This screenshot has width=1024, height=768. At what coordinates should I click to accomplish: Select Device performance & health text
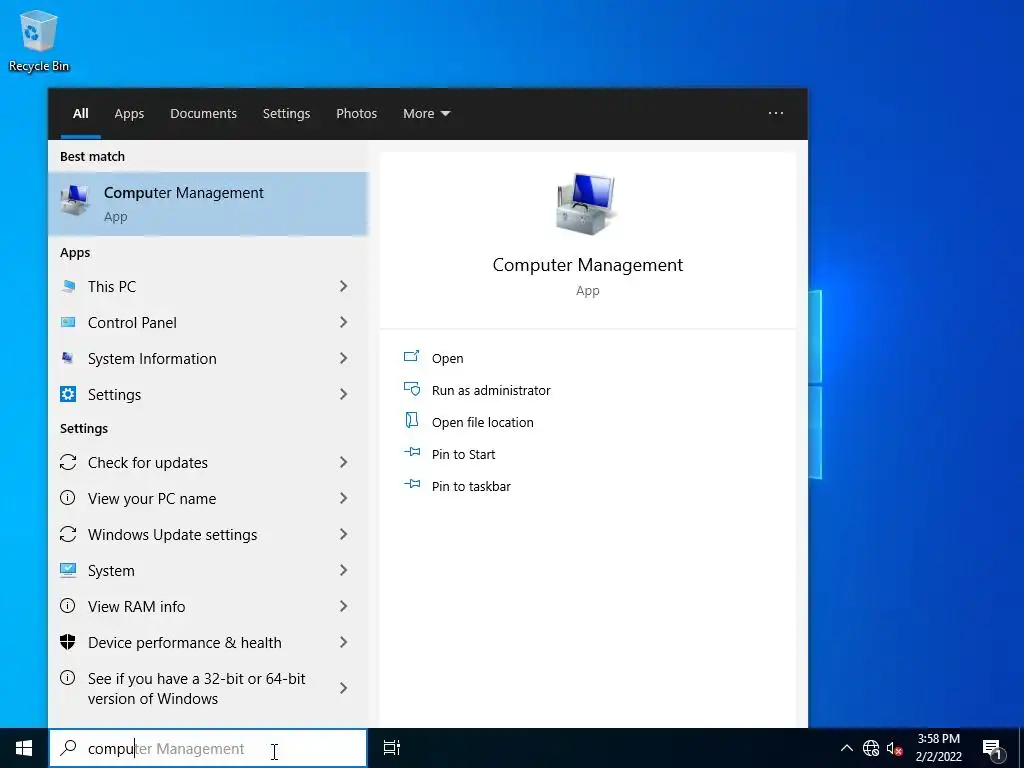(x=185, y=642)
